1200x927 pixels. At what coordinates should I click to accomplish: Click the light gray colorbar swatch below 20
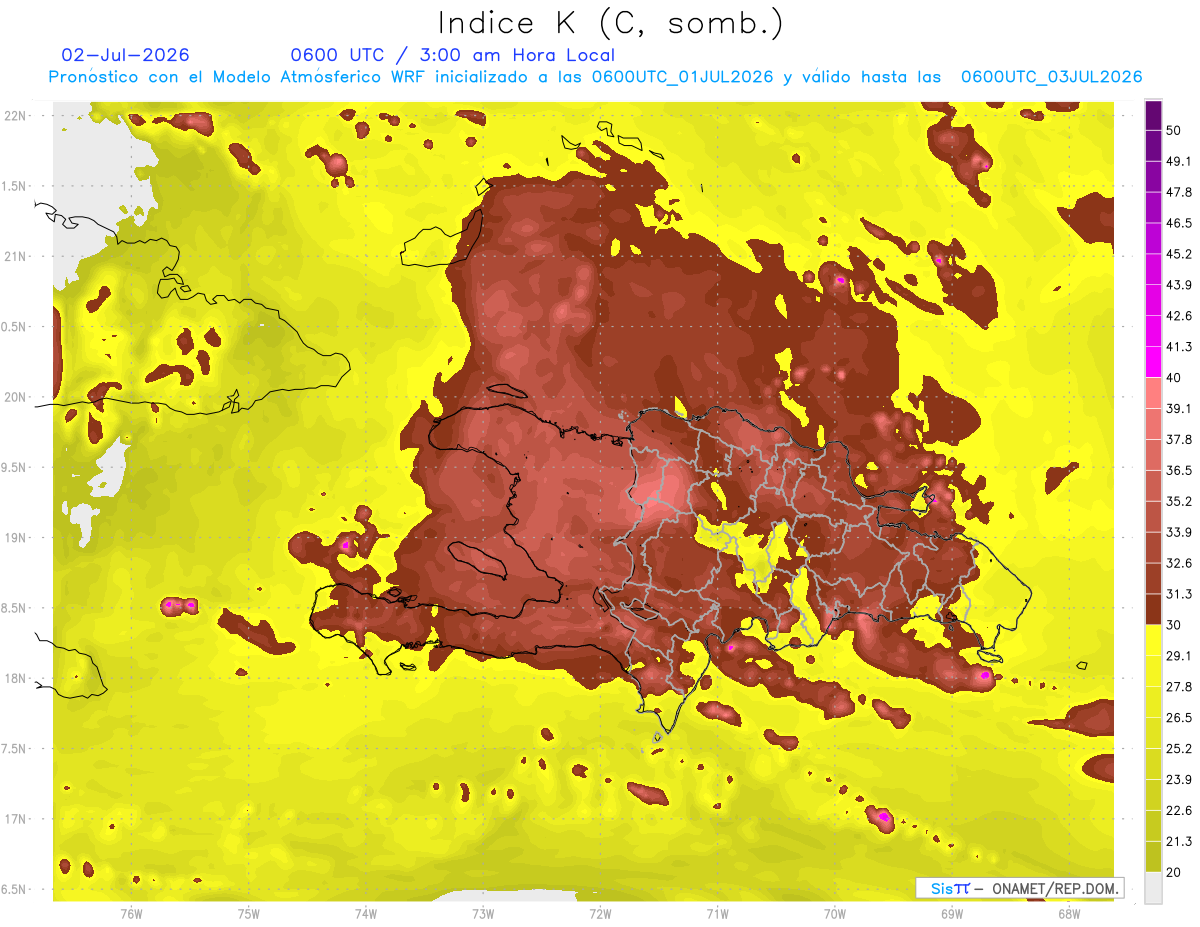tap(1153, 887)
